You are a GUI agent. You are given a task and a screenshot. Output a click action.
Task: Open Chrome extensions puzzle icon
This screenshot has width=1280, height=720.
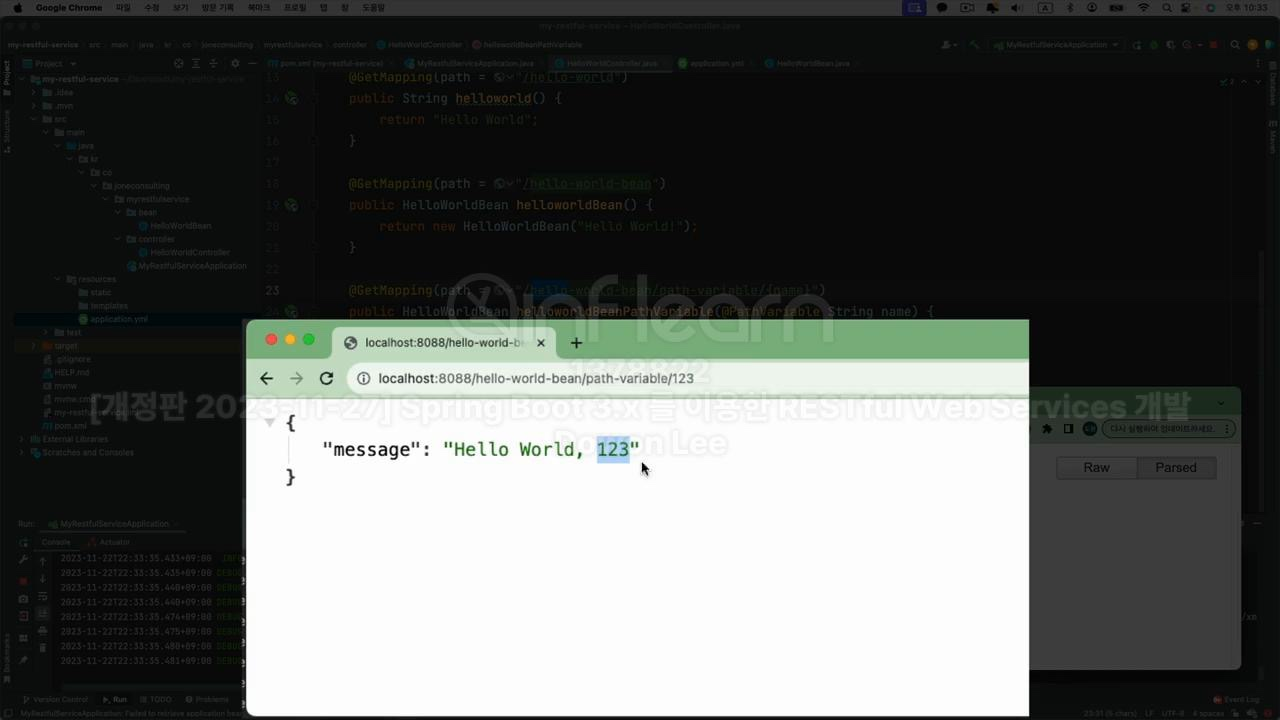[1047, 429]
